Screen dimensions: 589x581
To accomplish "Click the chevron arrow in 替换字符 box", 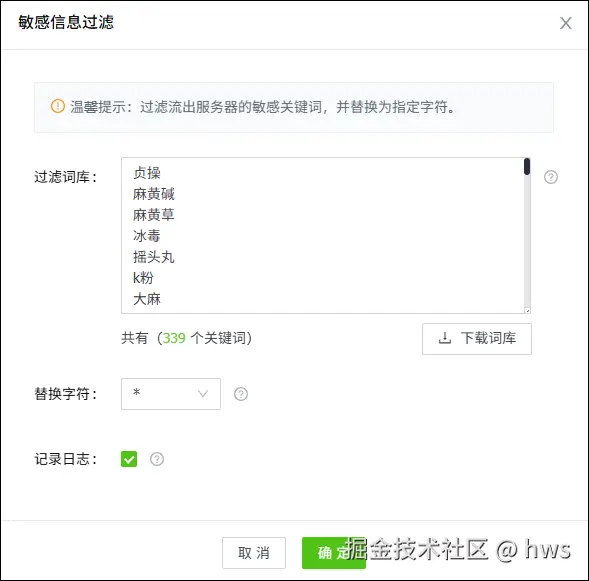I will 203,394.
